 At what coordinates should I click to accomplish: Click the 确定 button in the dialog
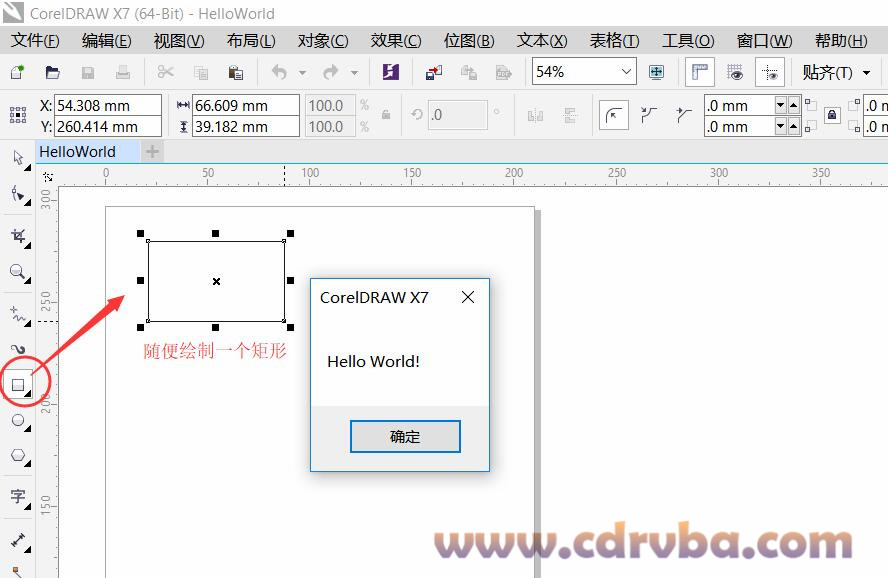tap(405, 436)
